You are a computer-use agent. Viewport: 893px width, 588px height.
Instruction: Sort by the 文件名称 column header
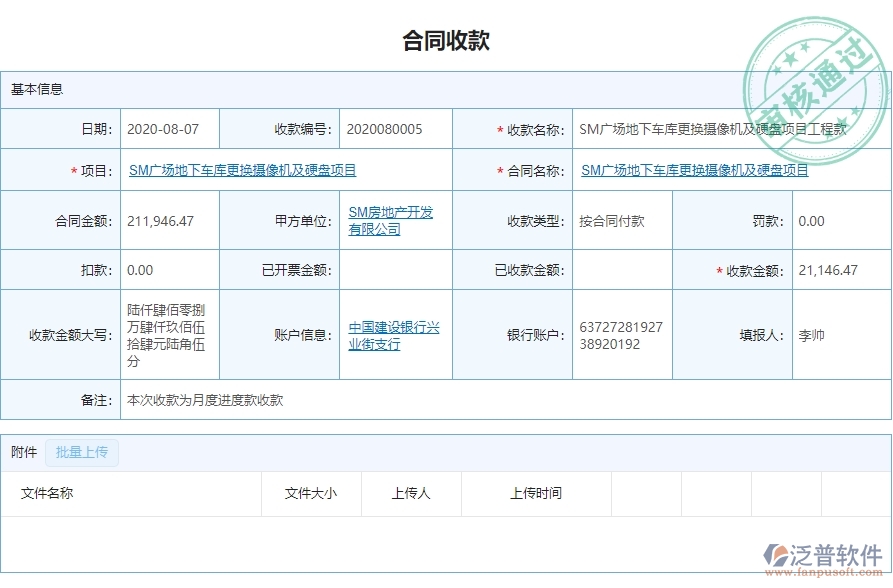[47, 493]
